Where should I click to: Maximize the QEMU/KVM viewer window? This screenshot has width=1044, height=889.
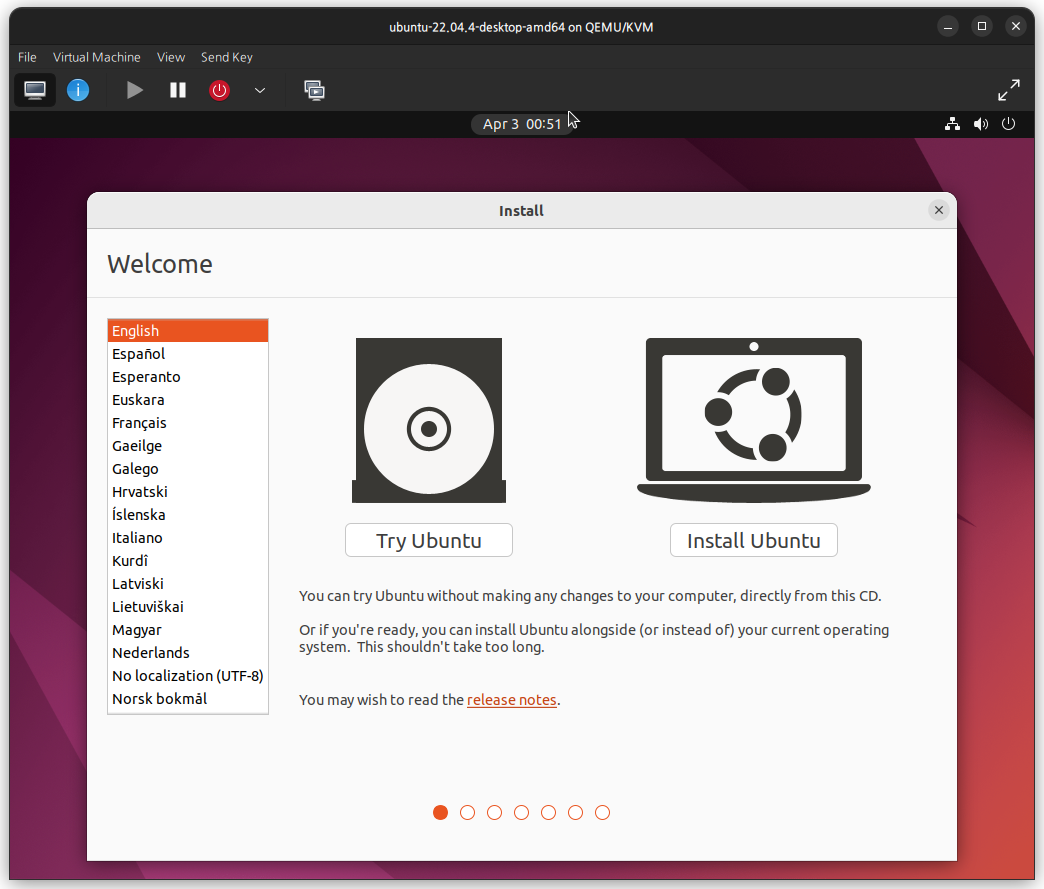(x=981, y=27)
